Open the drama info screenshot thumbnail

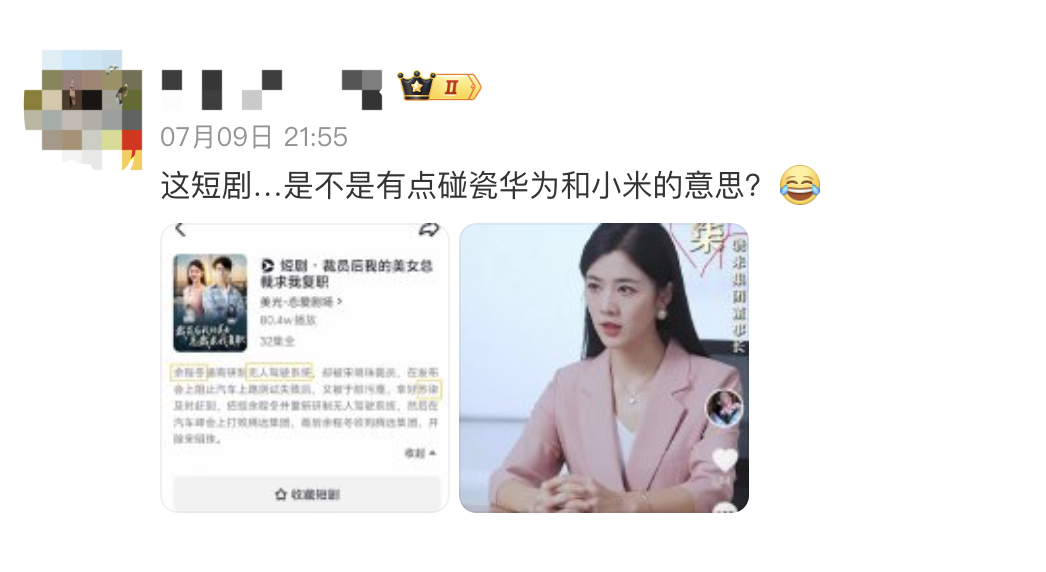(305, 368)
